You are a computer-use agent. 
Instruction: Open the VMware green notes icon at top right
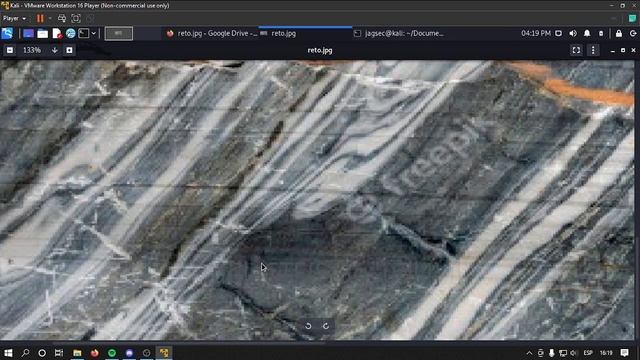[632, 18]
